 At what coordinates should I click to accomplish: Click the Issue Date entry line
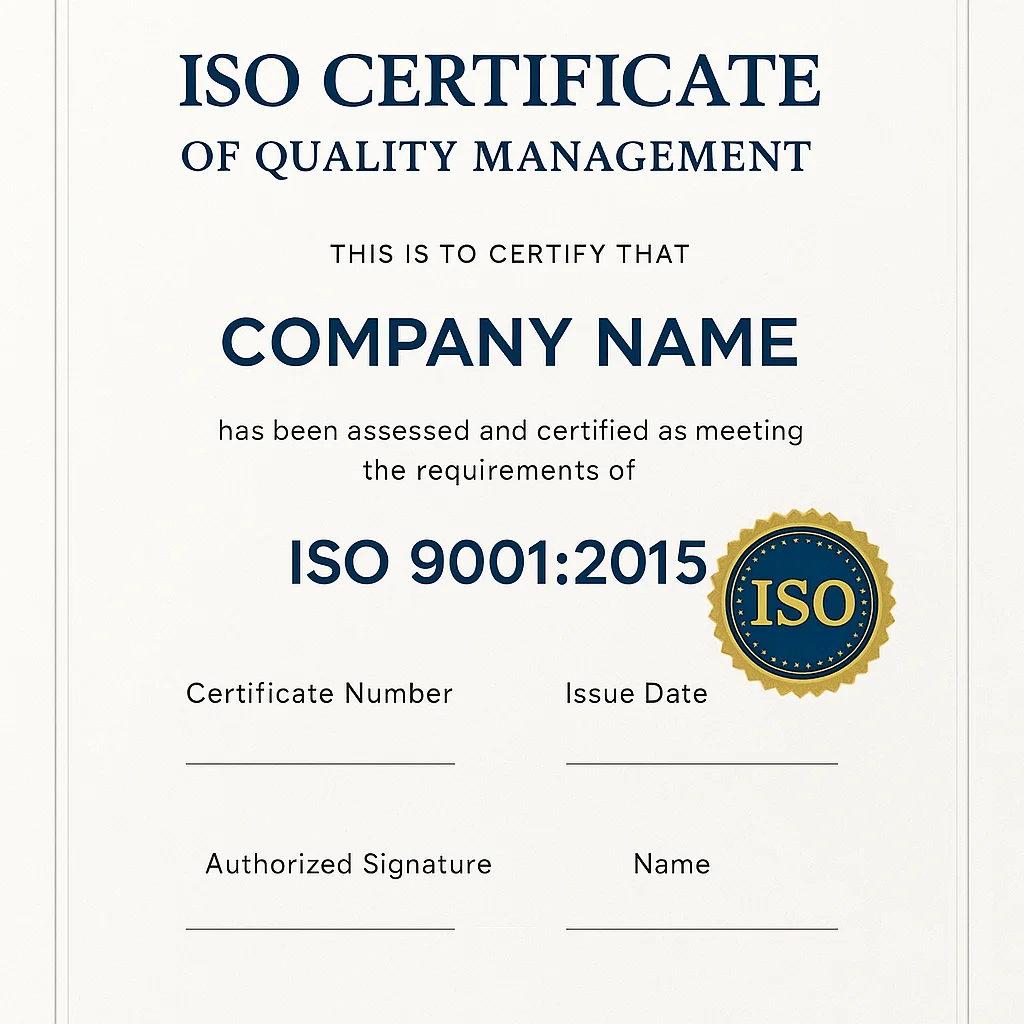pyautogui.click(x=700, y=765)
